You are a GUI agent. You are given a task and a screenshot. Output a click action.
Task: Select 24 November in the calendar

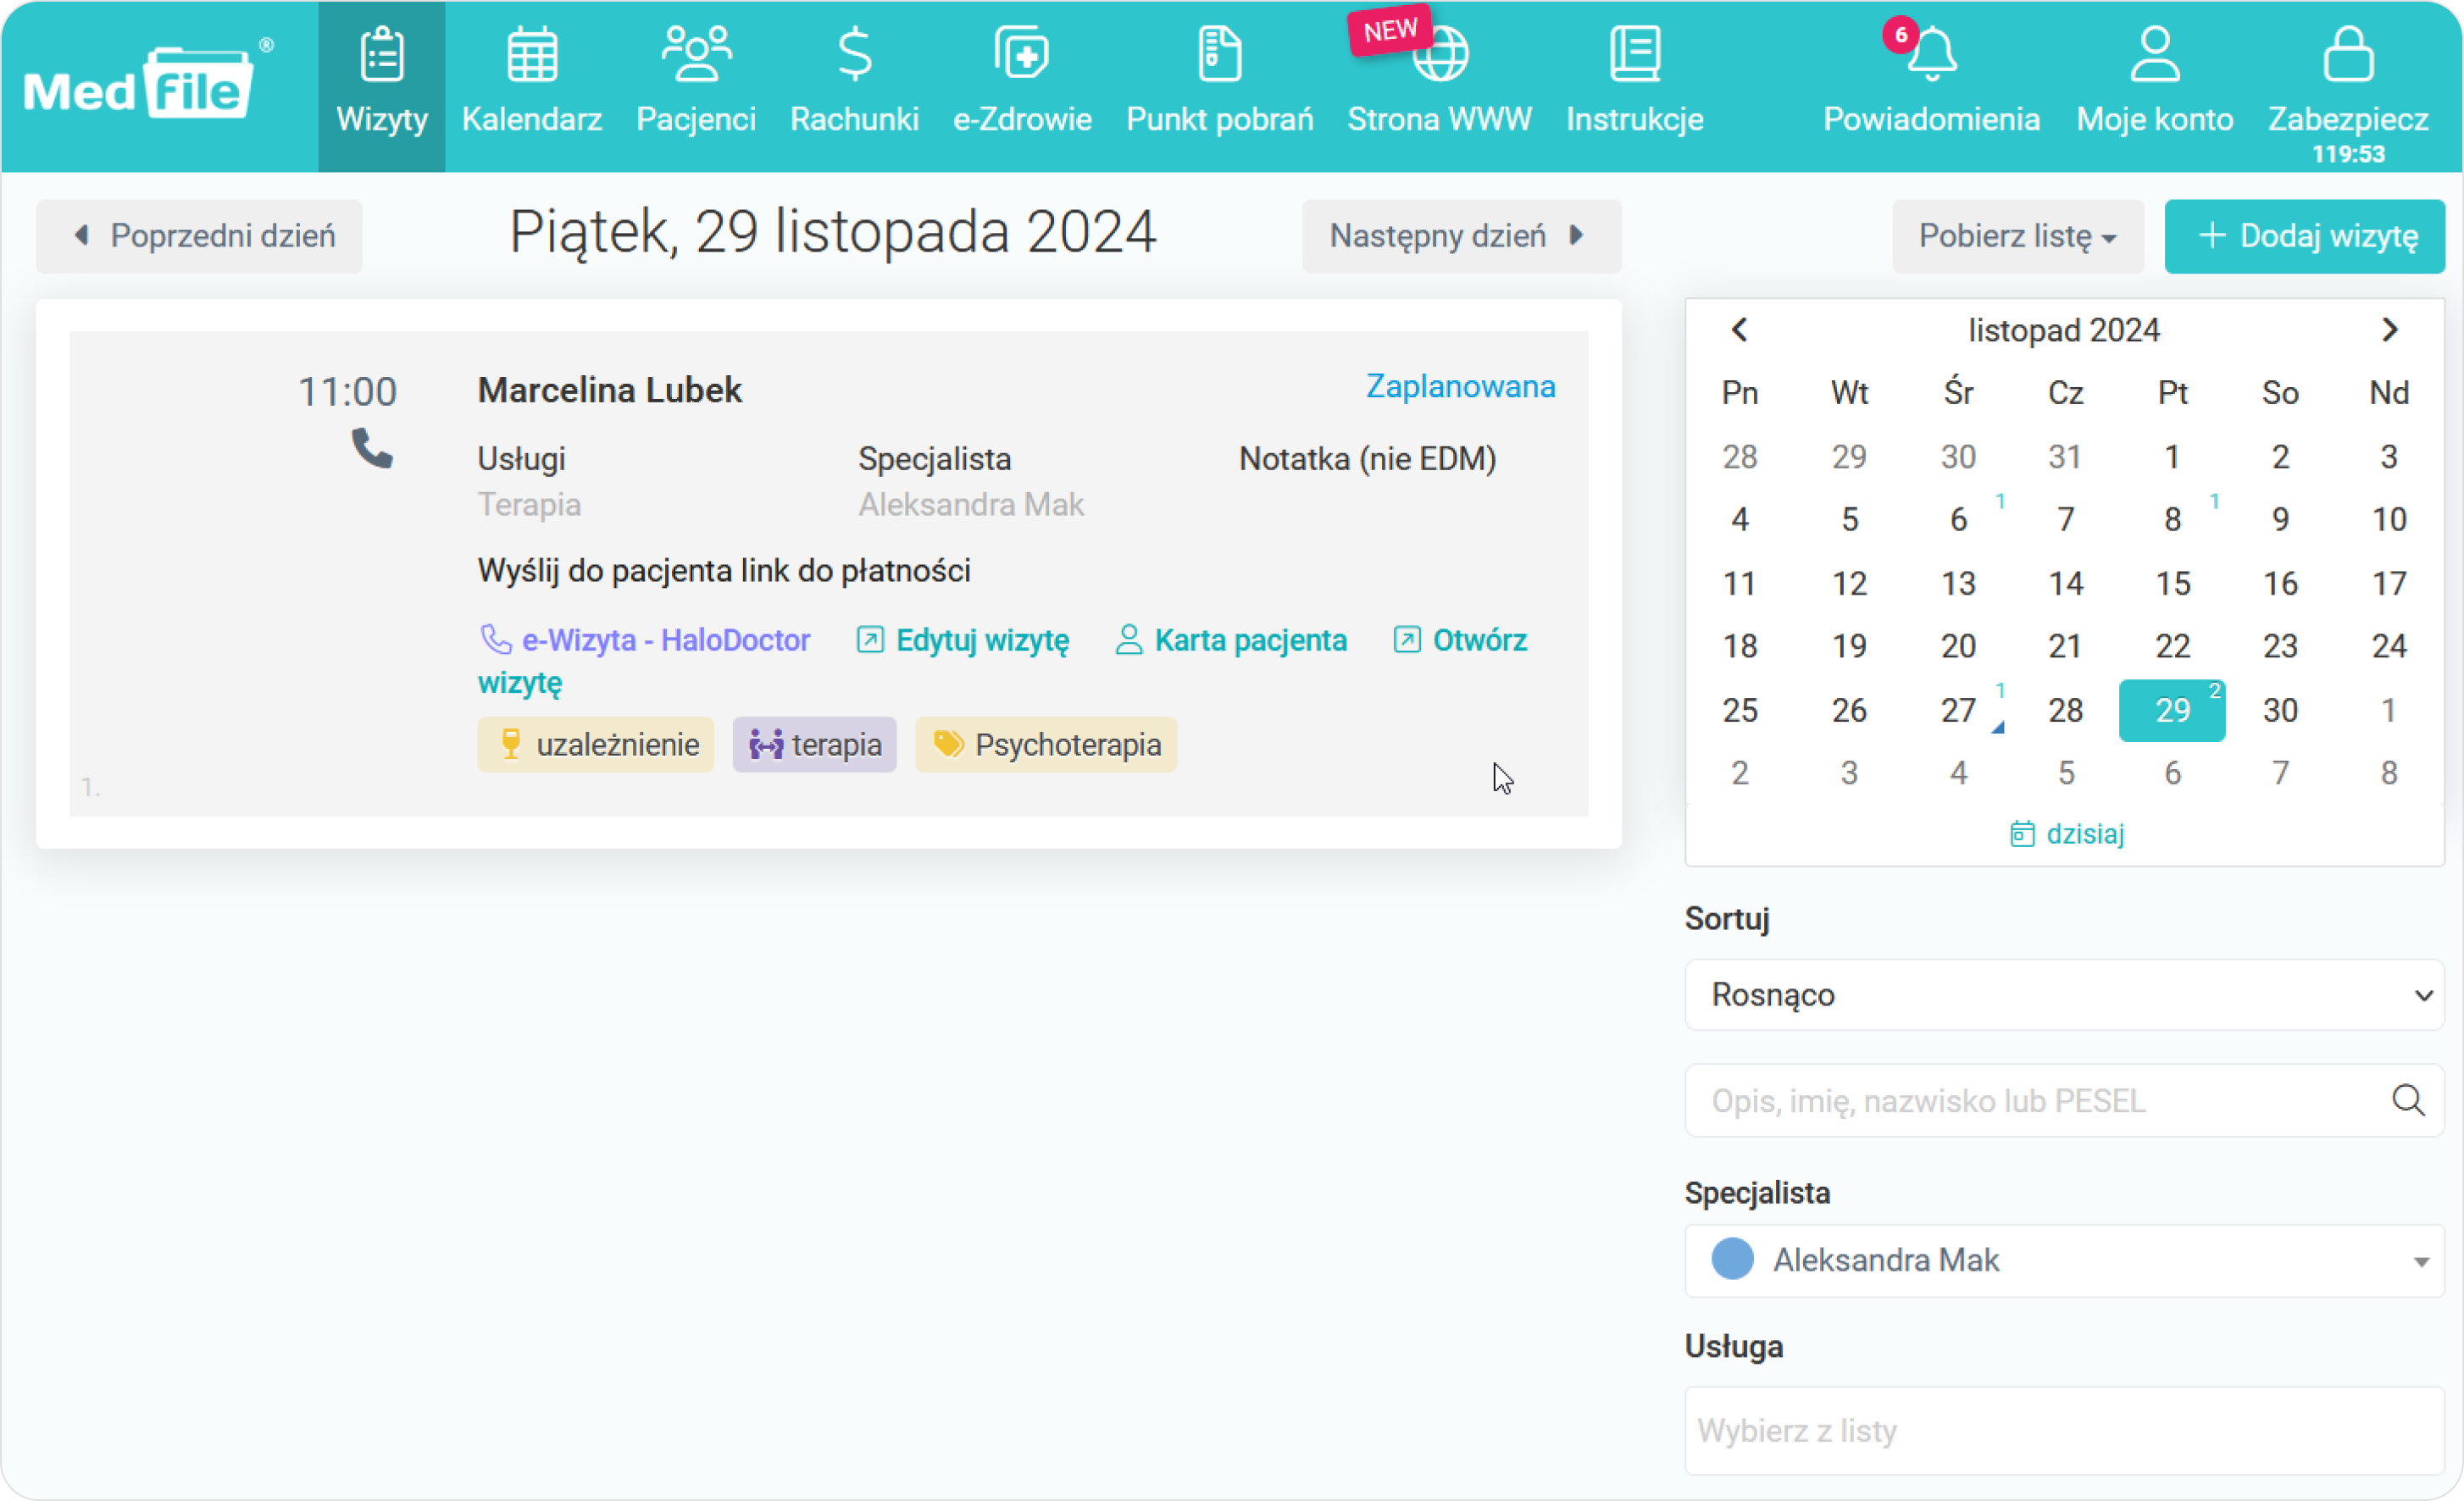[x=2389, y=646]
